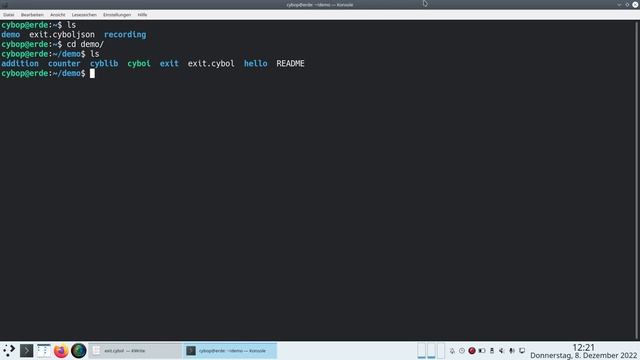The width and height of the screenshot is (640, 360).
Task: Open the audio volume tray icon
Action: [502, 351]
